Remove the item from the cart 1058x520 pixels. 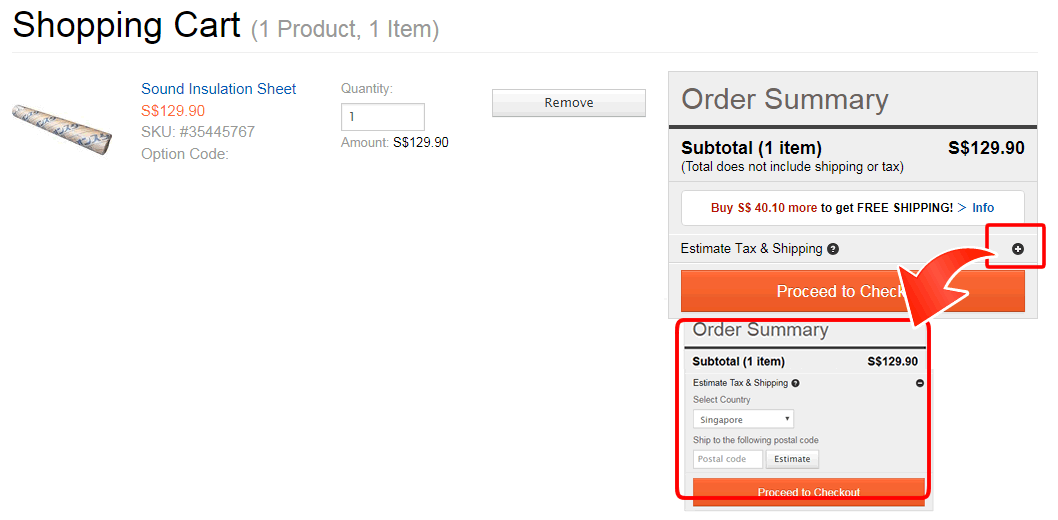(568, 103)
